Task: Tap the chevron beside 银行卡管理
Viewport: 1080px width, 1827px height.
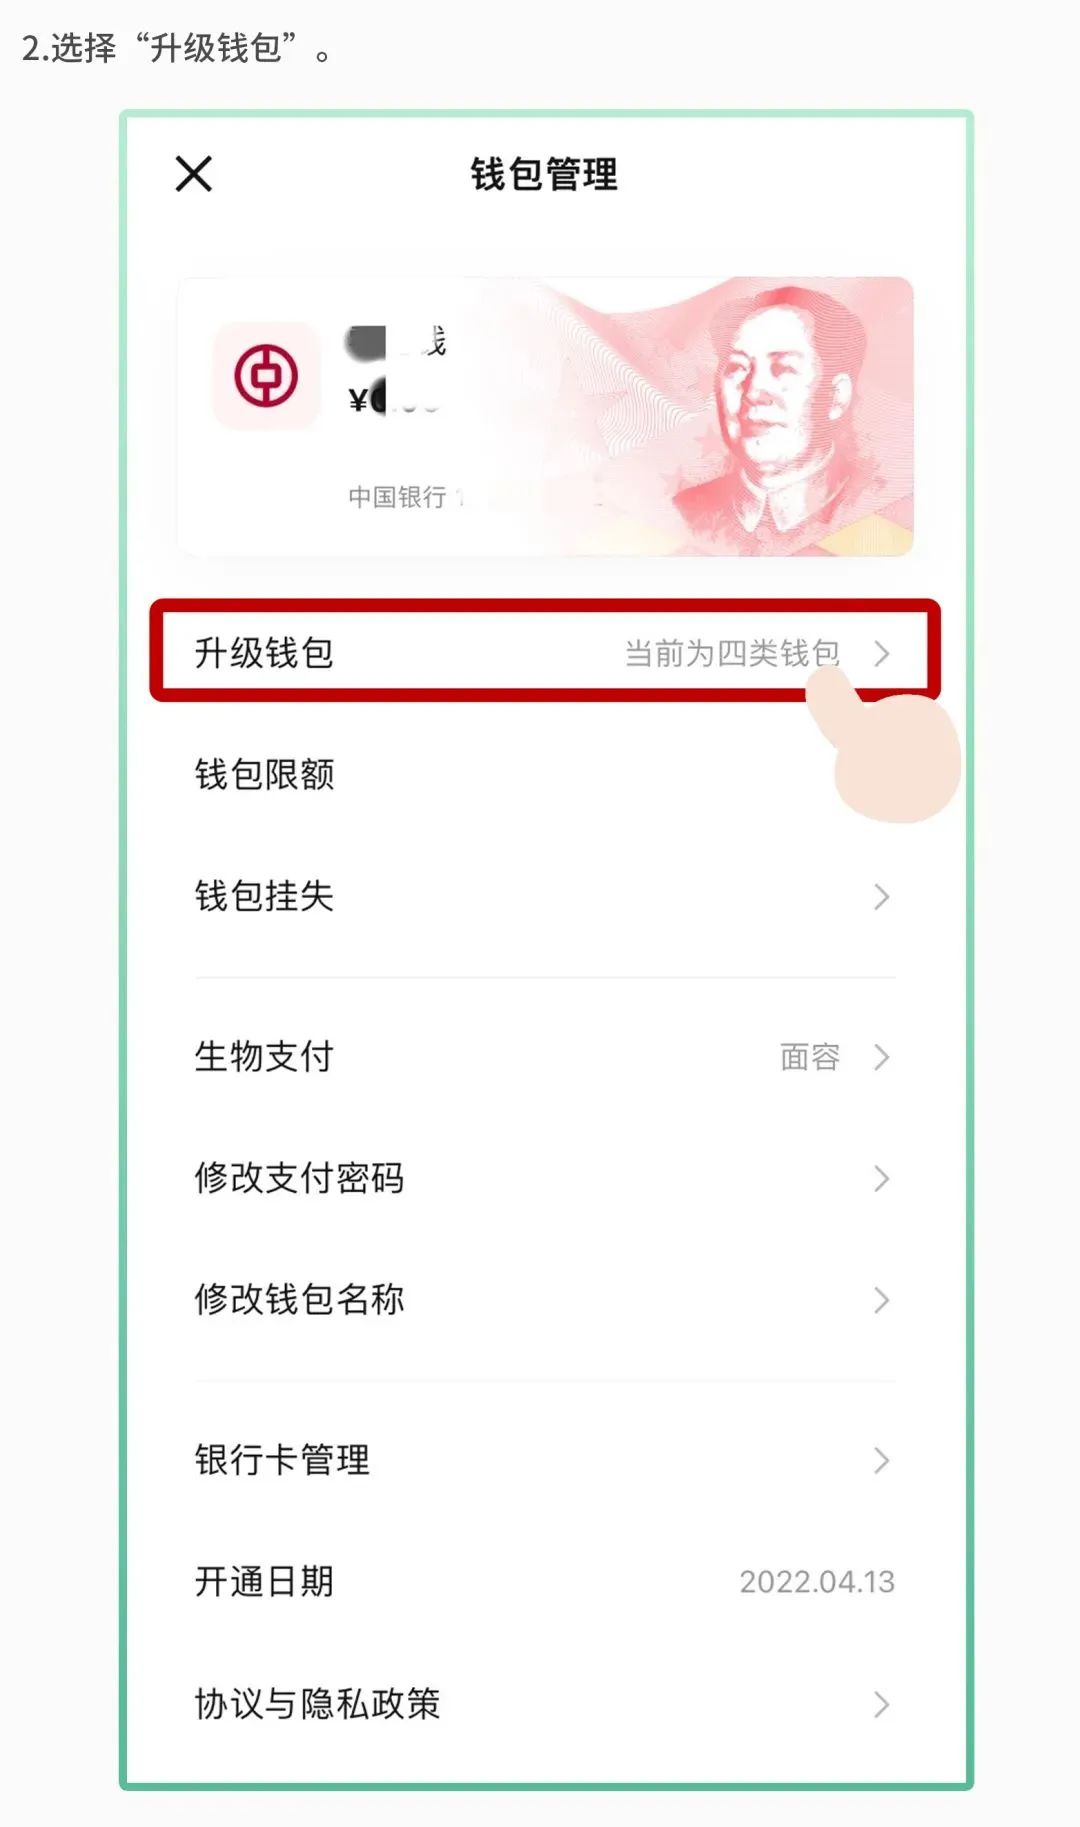Action: point(881,1461)
